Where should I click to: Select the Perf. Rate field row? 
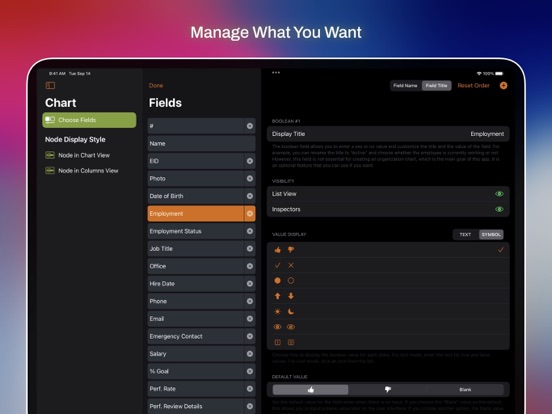(x=195, y=389)
